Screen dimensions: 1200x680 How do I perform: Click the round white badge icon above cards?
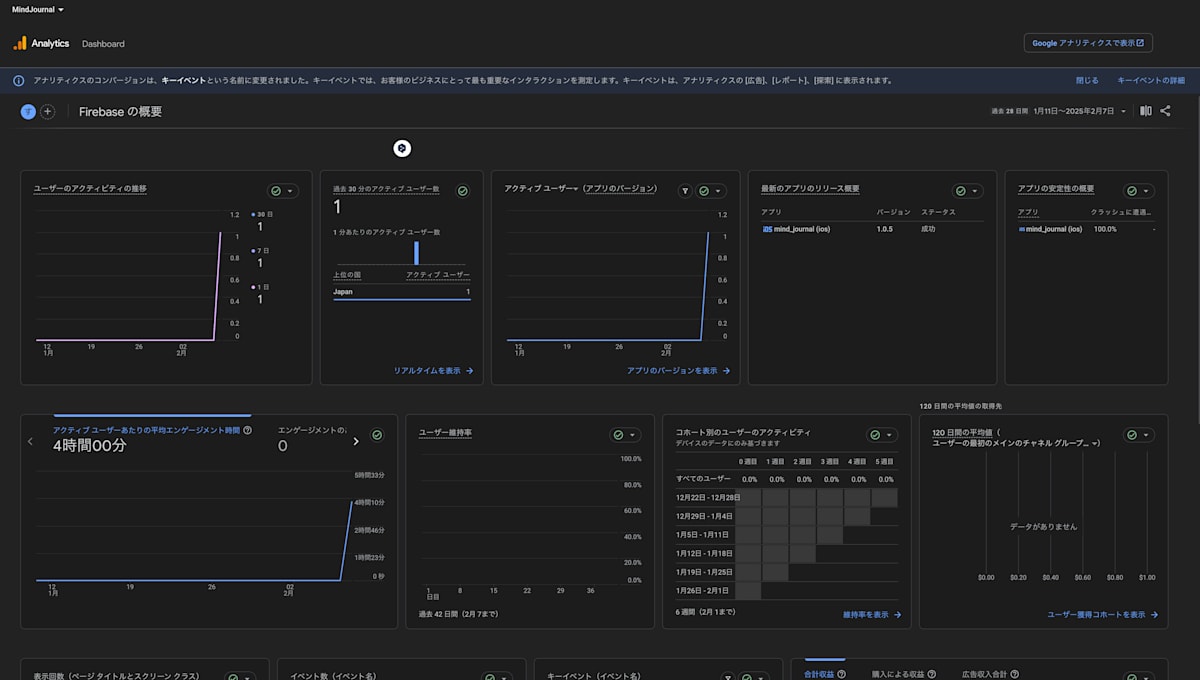tap(402, 149)
